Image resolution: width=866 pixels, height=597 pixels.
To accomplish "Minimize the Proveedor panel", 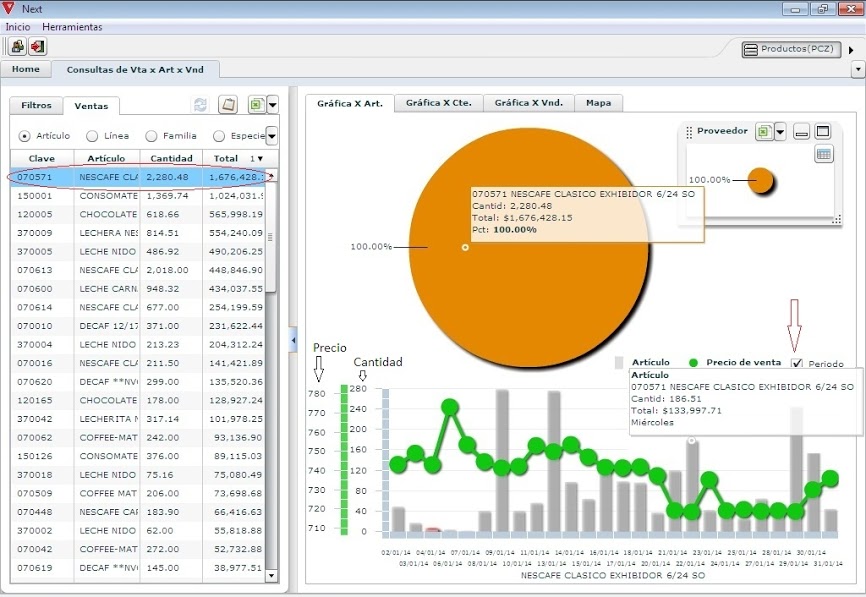I will point(801,131).
